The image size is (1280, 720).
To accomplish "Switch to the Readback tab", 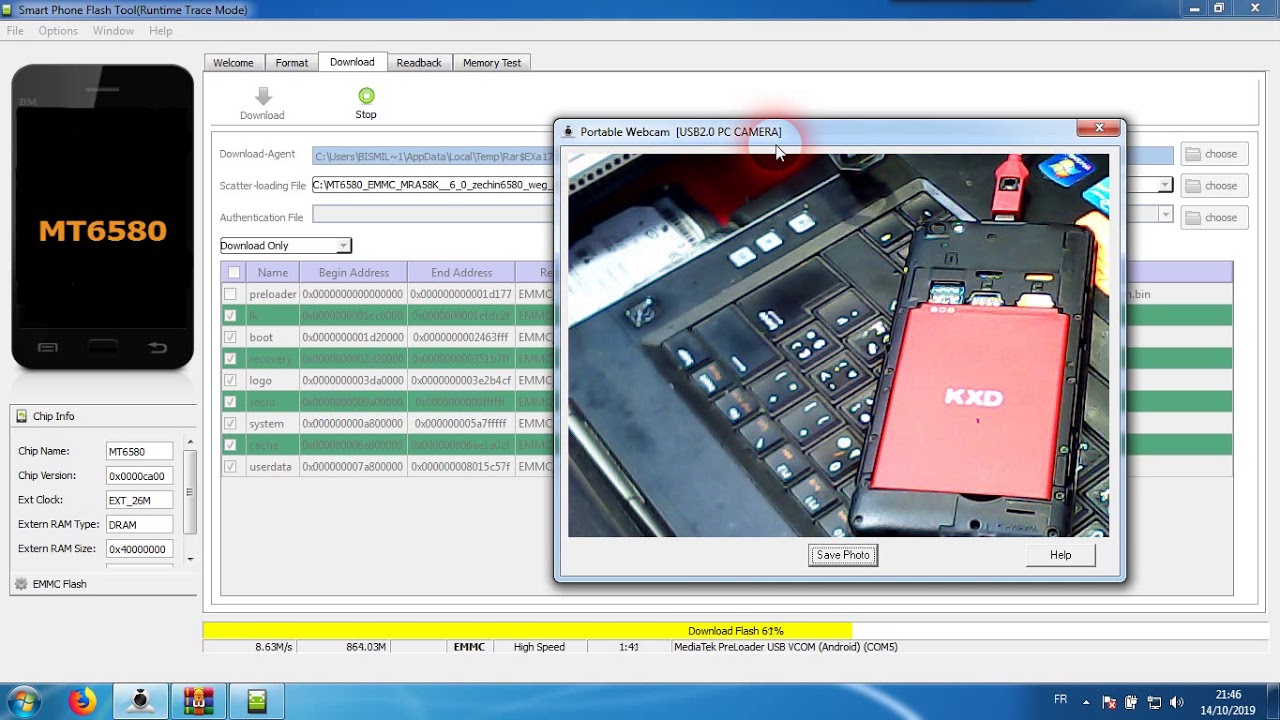I will (x=419, y=62).
